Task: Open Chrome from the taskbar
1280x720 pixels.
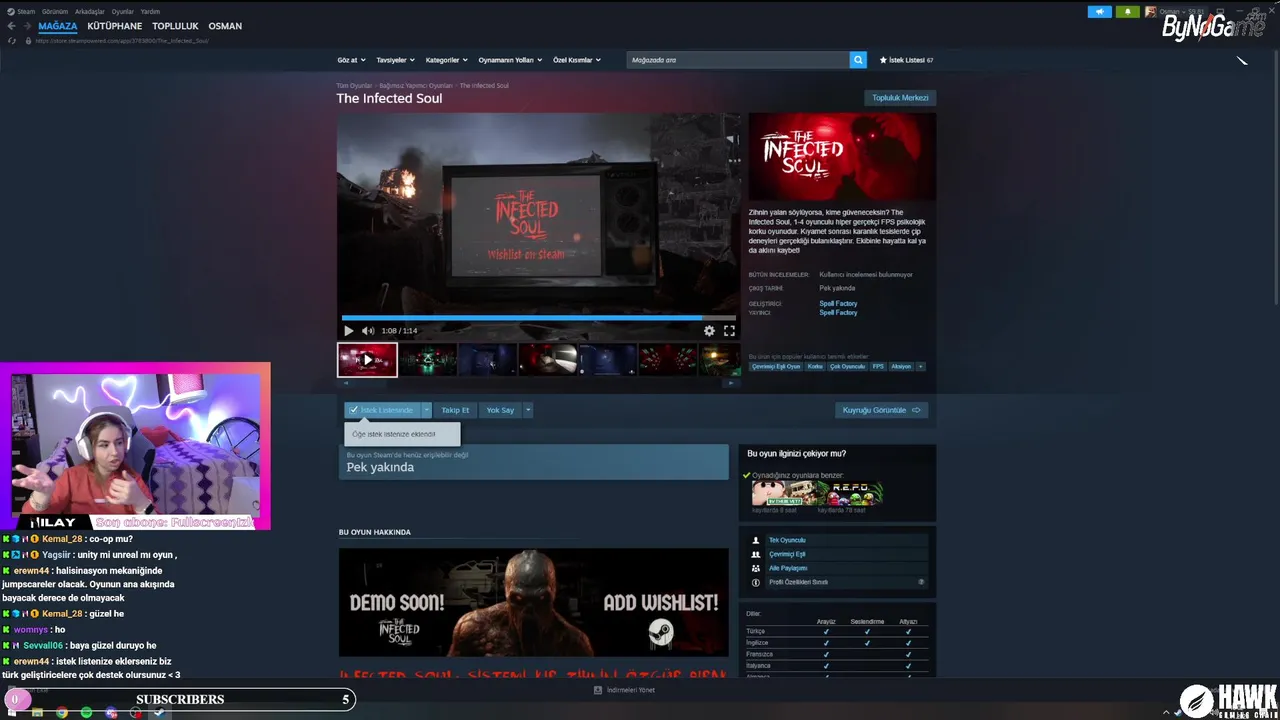Action: pos(62,712)
